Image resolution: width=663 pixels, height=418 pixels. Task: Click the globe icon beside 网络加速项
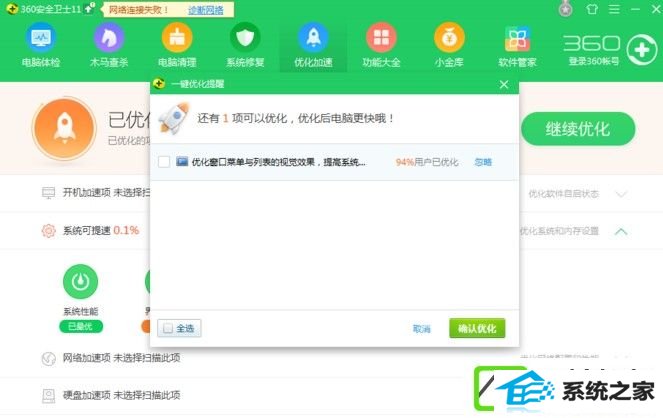click(x=49, y=358)
